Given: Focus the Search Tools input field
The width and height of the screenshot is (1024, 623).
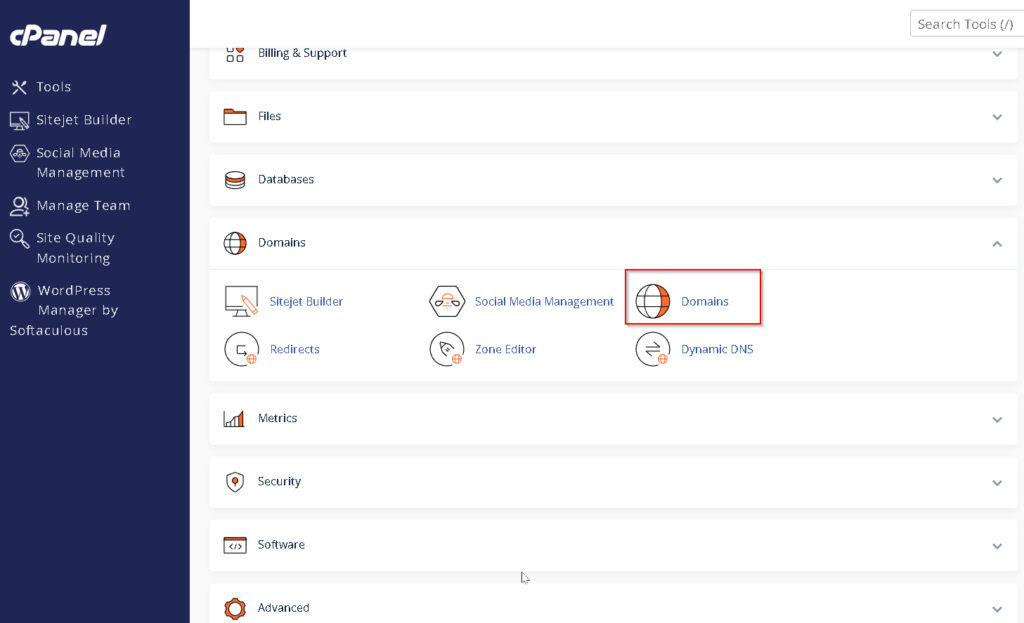Looking at the screenshot, I should (x=967, y=24).
